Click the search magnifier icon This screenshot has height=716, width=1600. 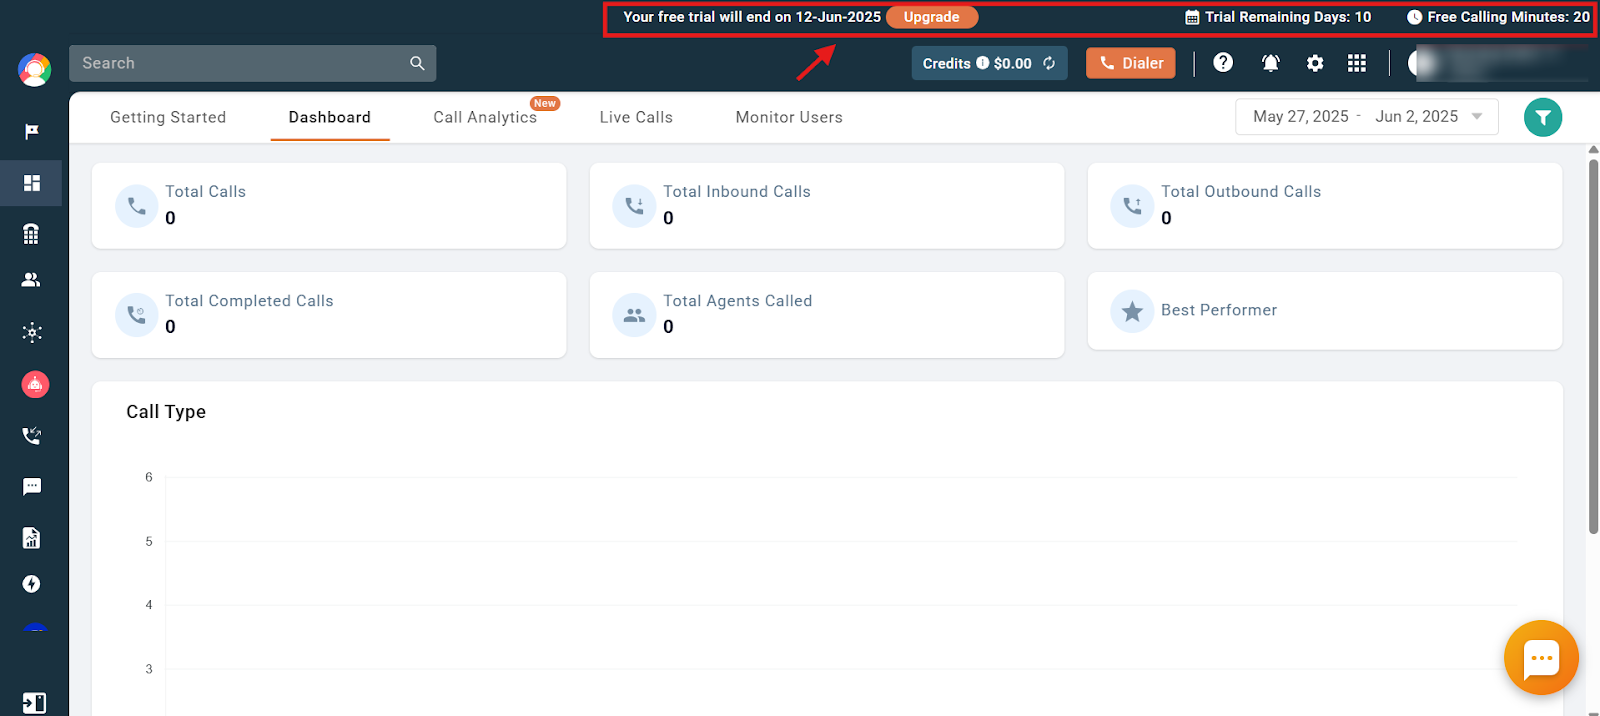coord(417,63)
